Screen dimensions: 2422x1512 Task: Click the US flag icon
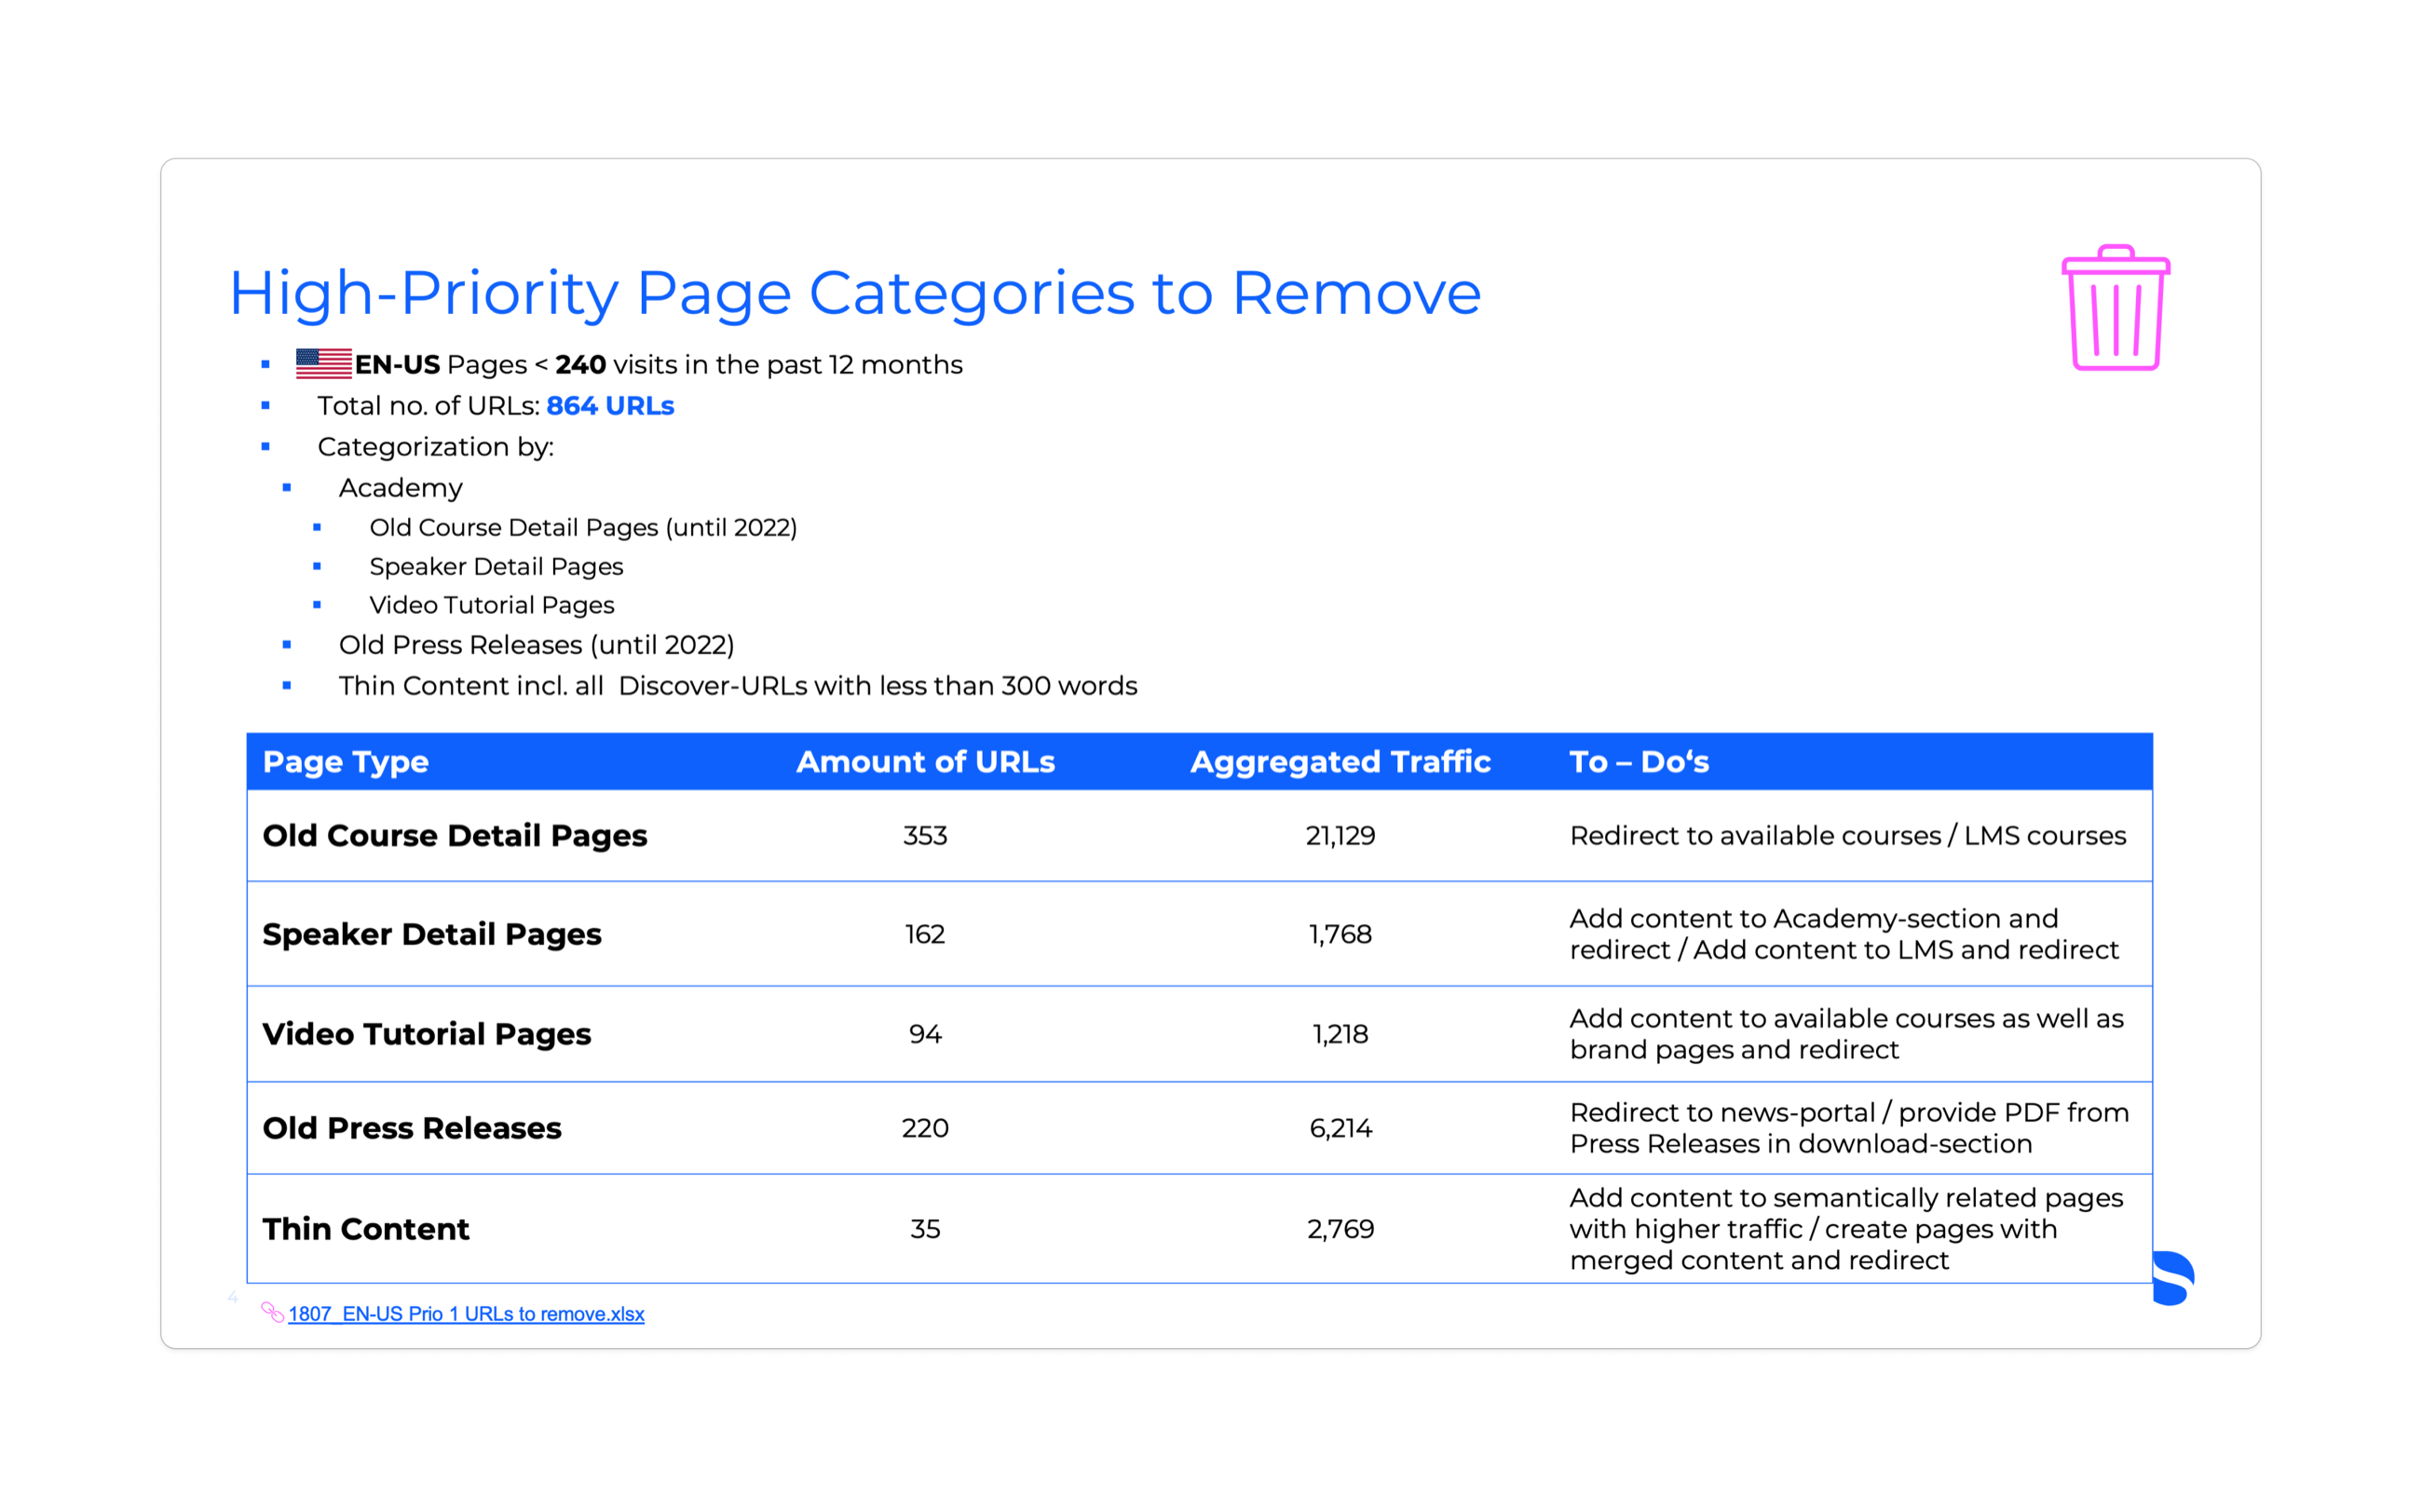pyautogui.click(x=323, y=364)
